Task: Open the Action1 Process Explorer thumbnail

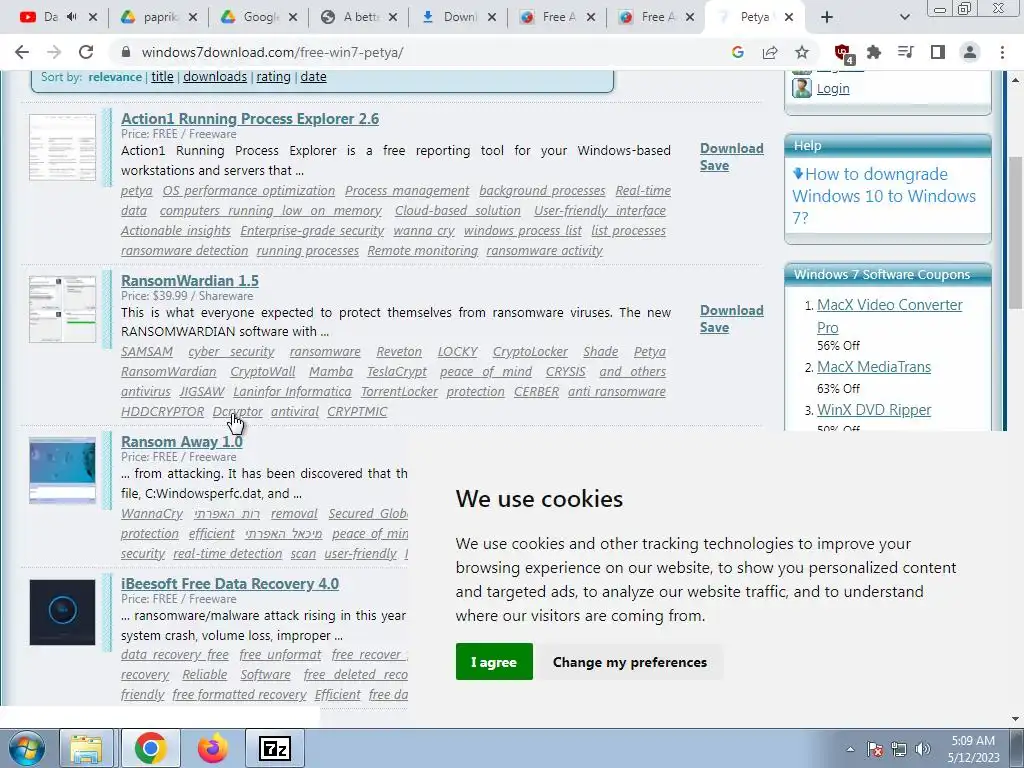Action: tap(63, 147)
